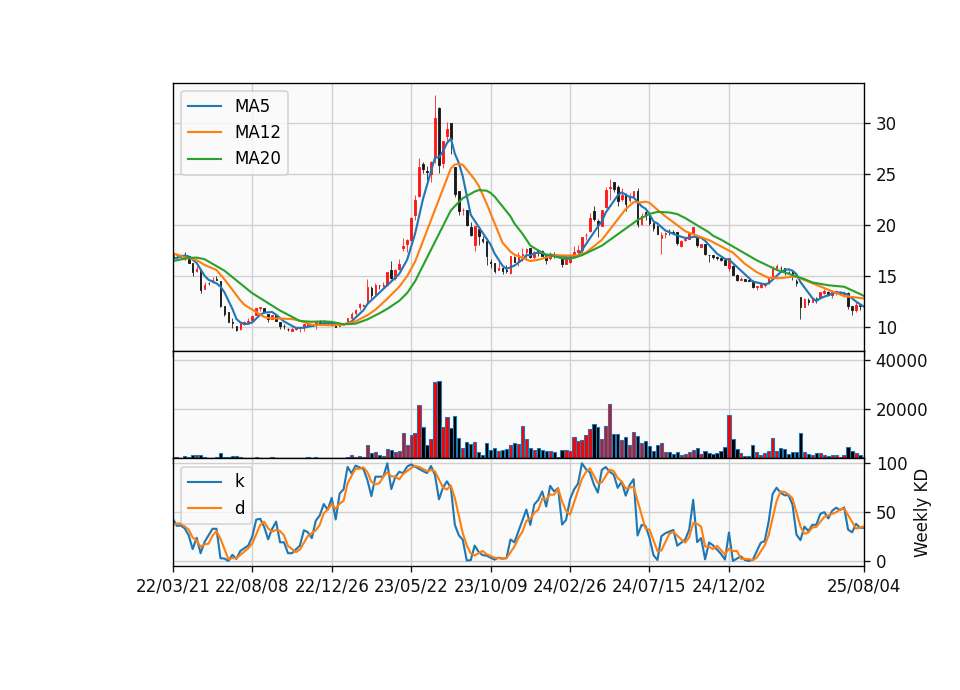Image resolution: width=960 pixels, height=690 pixels.
Task: Click the 24/07/15 date label
Action: pos(649,586)
